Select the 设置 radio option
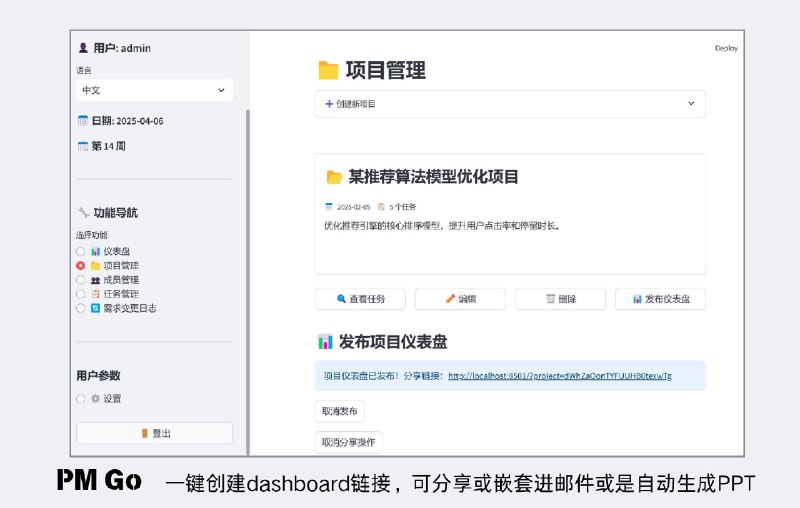800x508 pixels. 80,399
